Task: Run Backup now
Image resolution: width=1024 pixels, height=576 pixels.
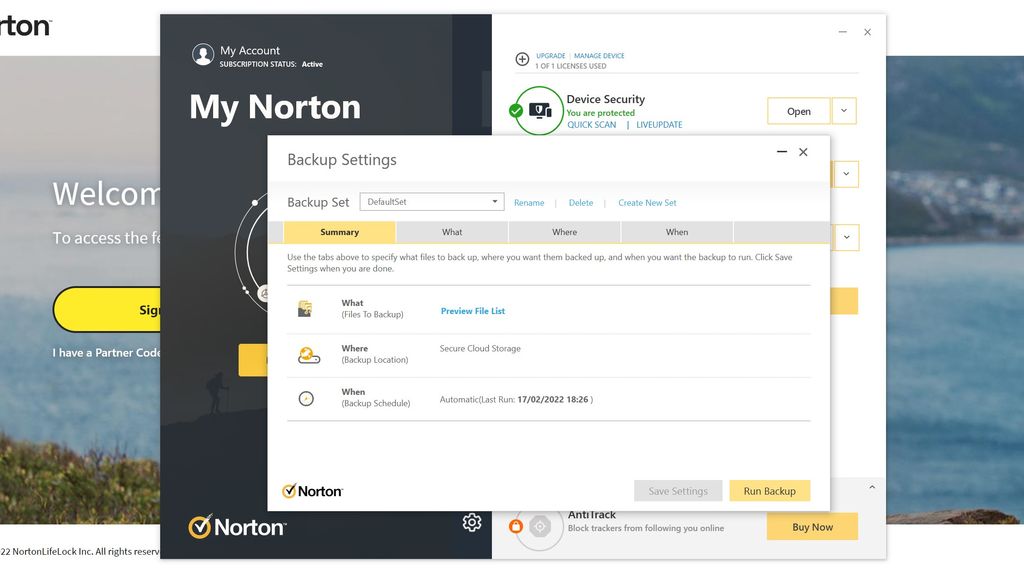Action: point(769,490)
